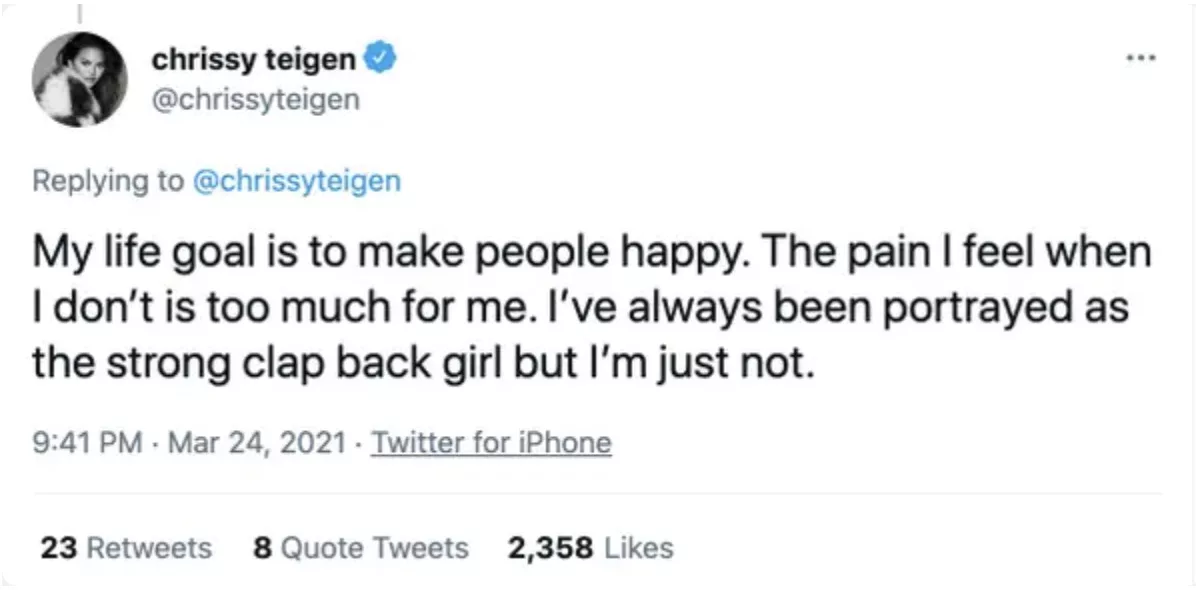Click the number 8 beside Quote Tweets
1196x590 pixels.
click(263, 547)
